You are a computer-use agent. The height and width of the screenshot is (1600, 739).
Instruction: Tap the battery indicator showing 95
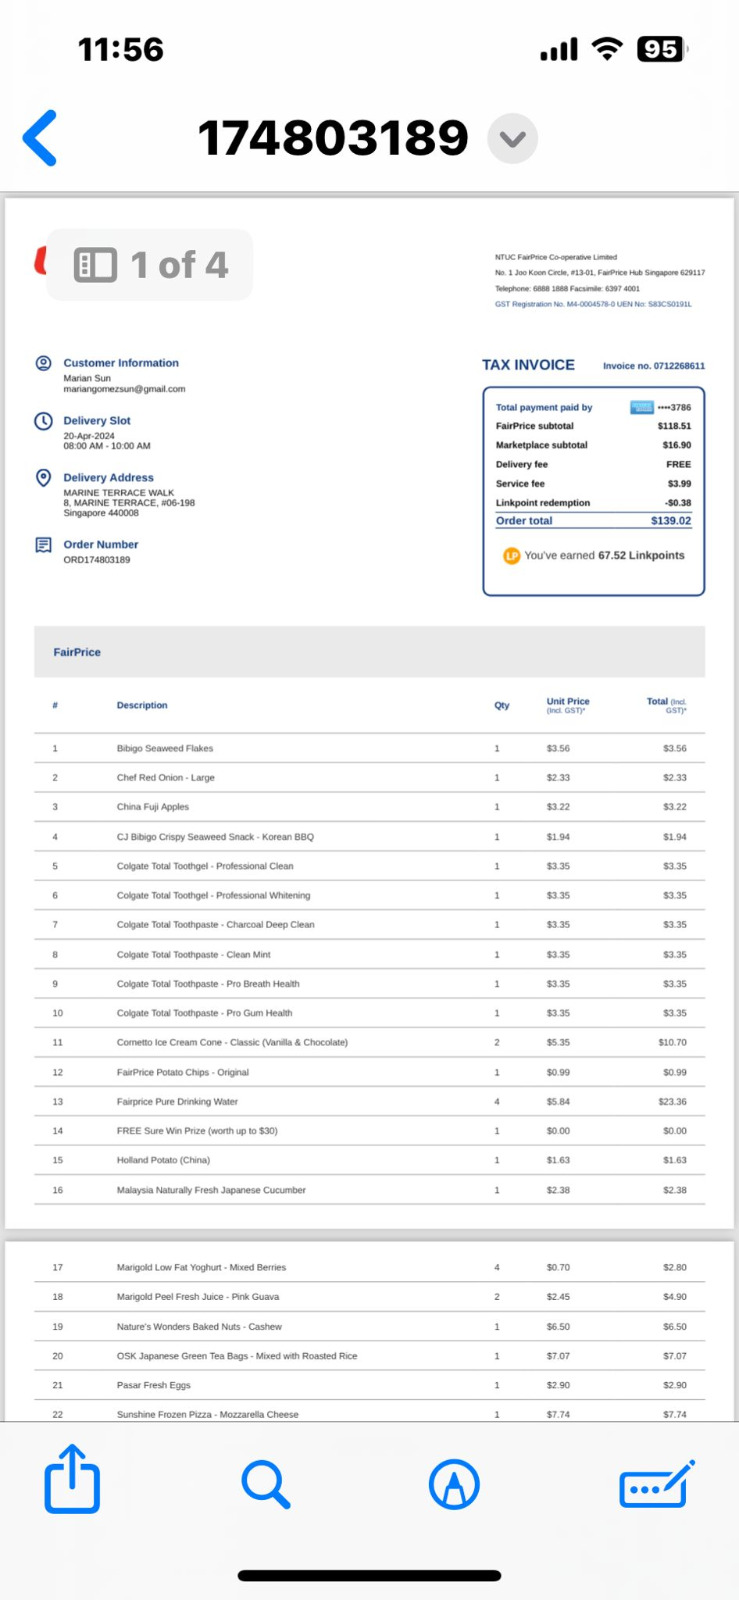click(662, 49)
